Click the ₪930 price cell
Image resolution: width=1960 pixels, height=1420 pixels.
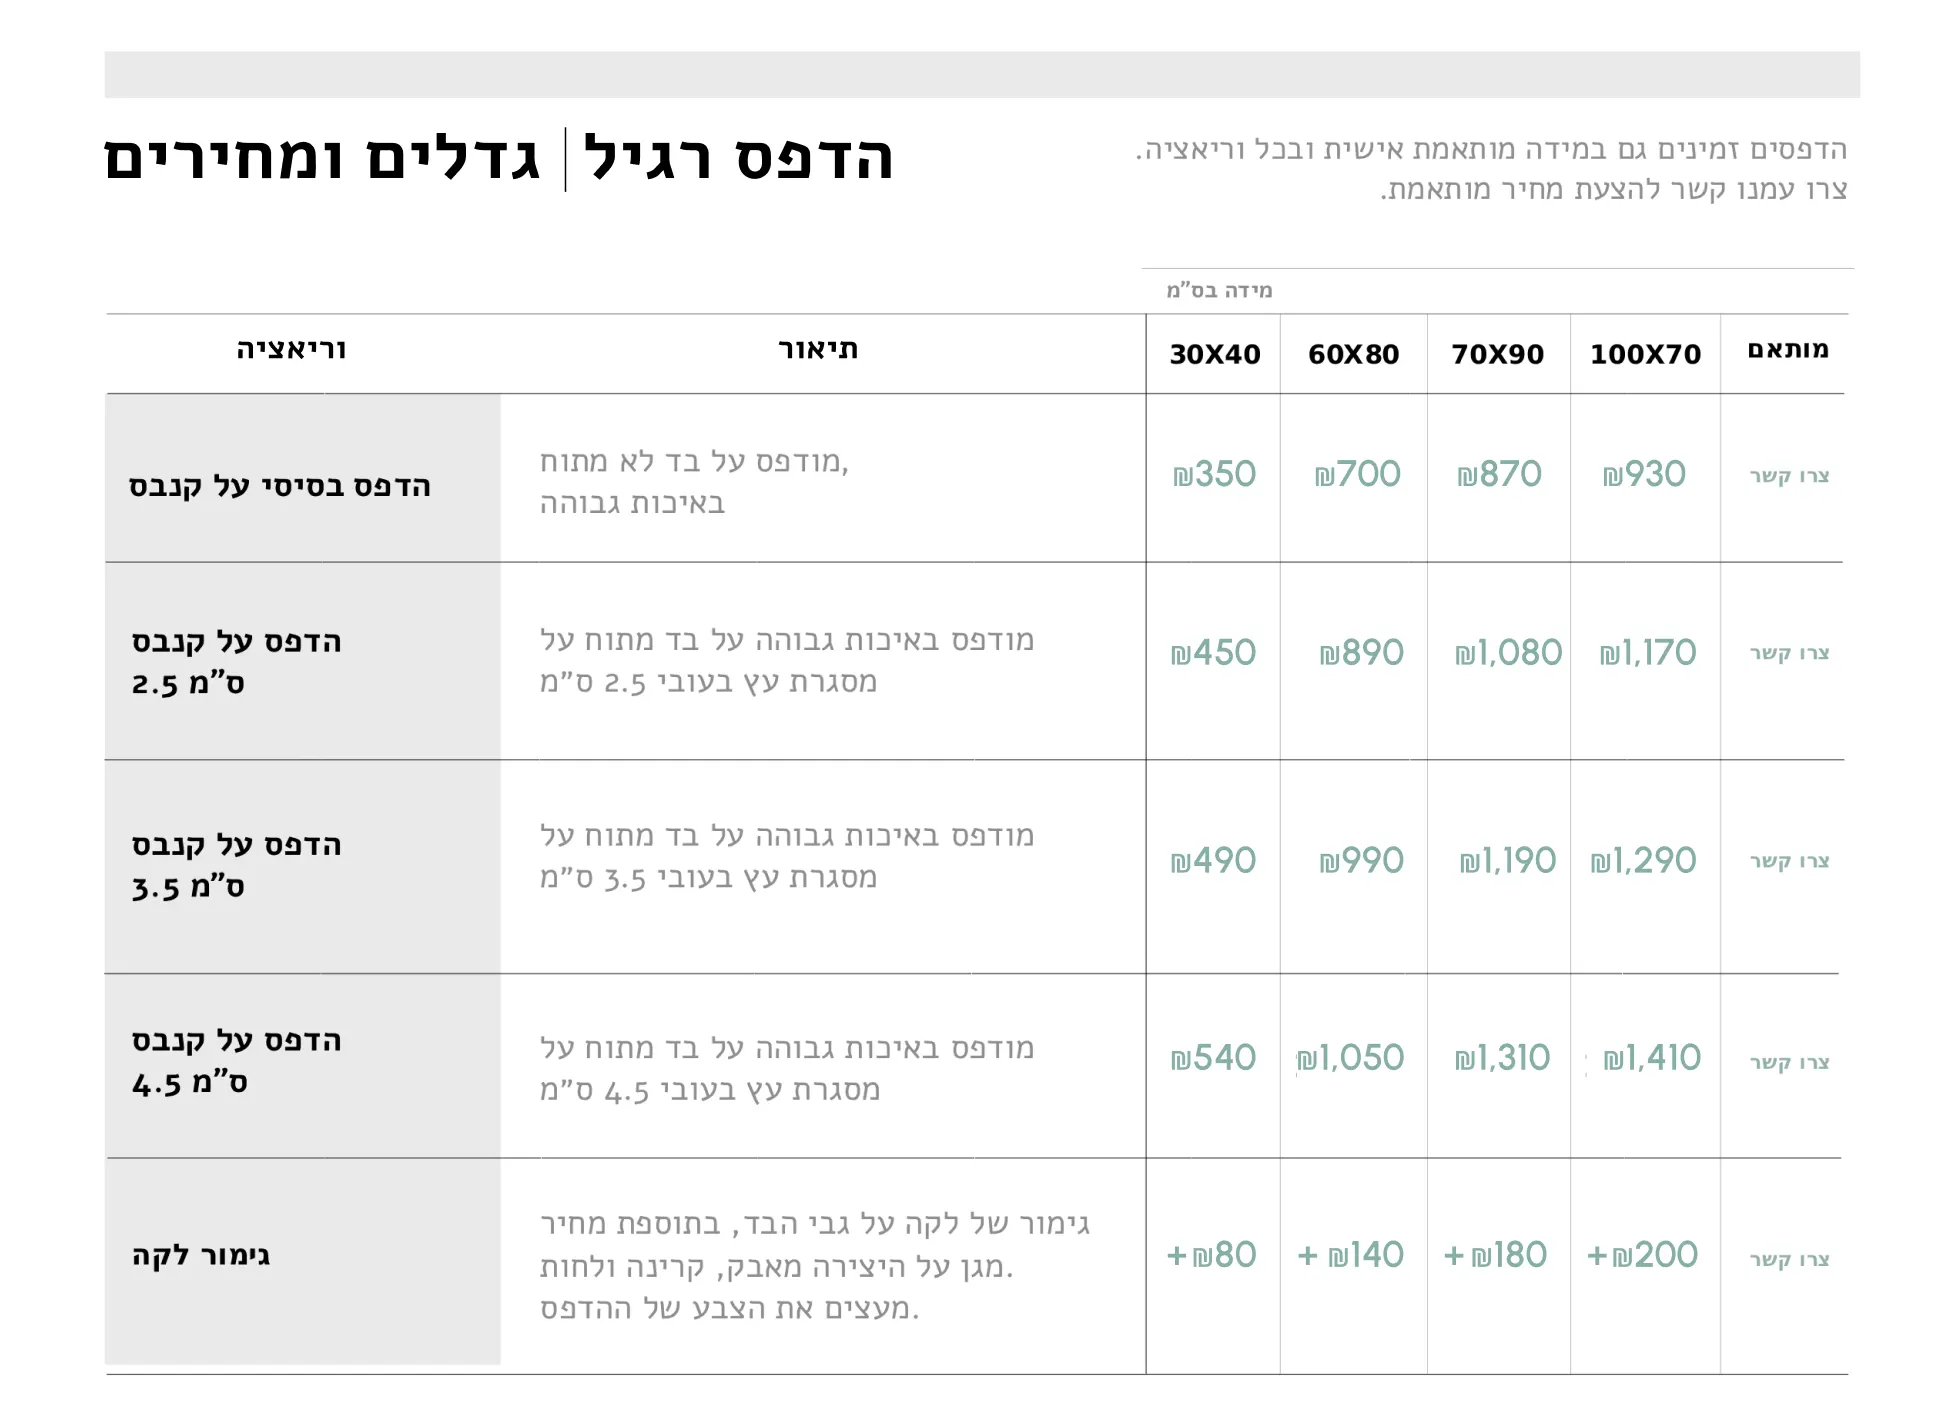pyautogui.click(x=1644, y=474)
